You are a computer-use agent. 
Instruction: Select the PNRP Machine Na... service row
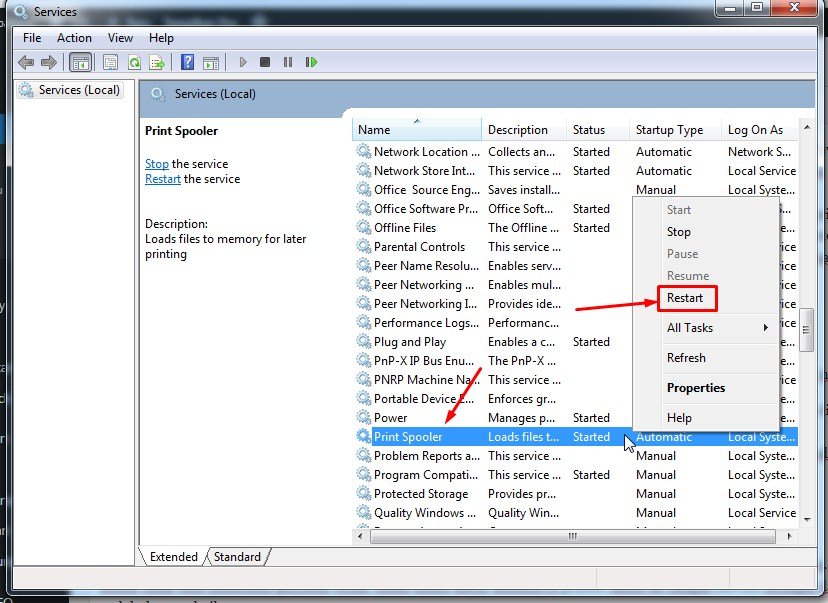point(576,380)
